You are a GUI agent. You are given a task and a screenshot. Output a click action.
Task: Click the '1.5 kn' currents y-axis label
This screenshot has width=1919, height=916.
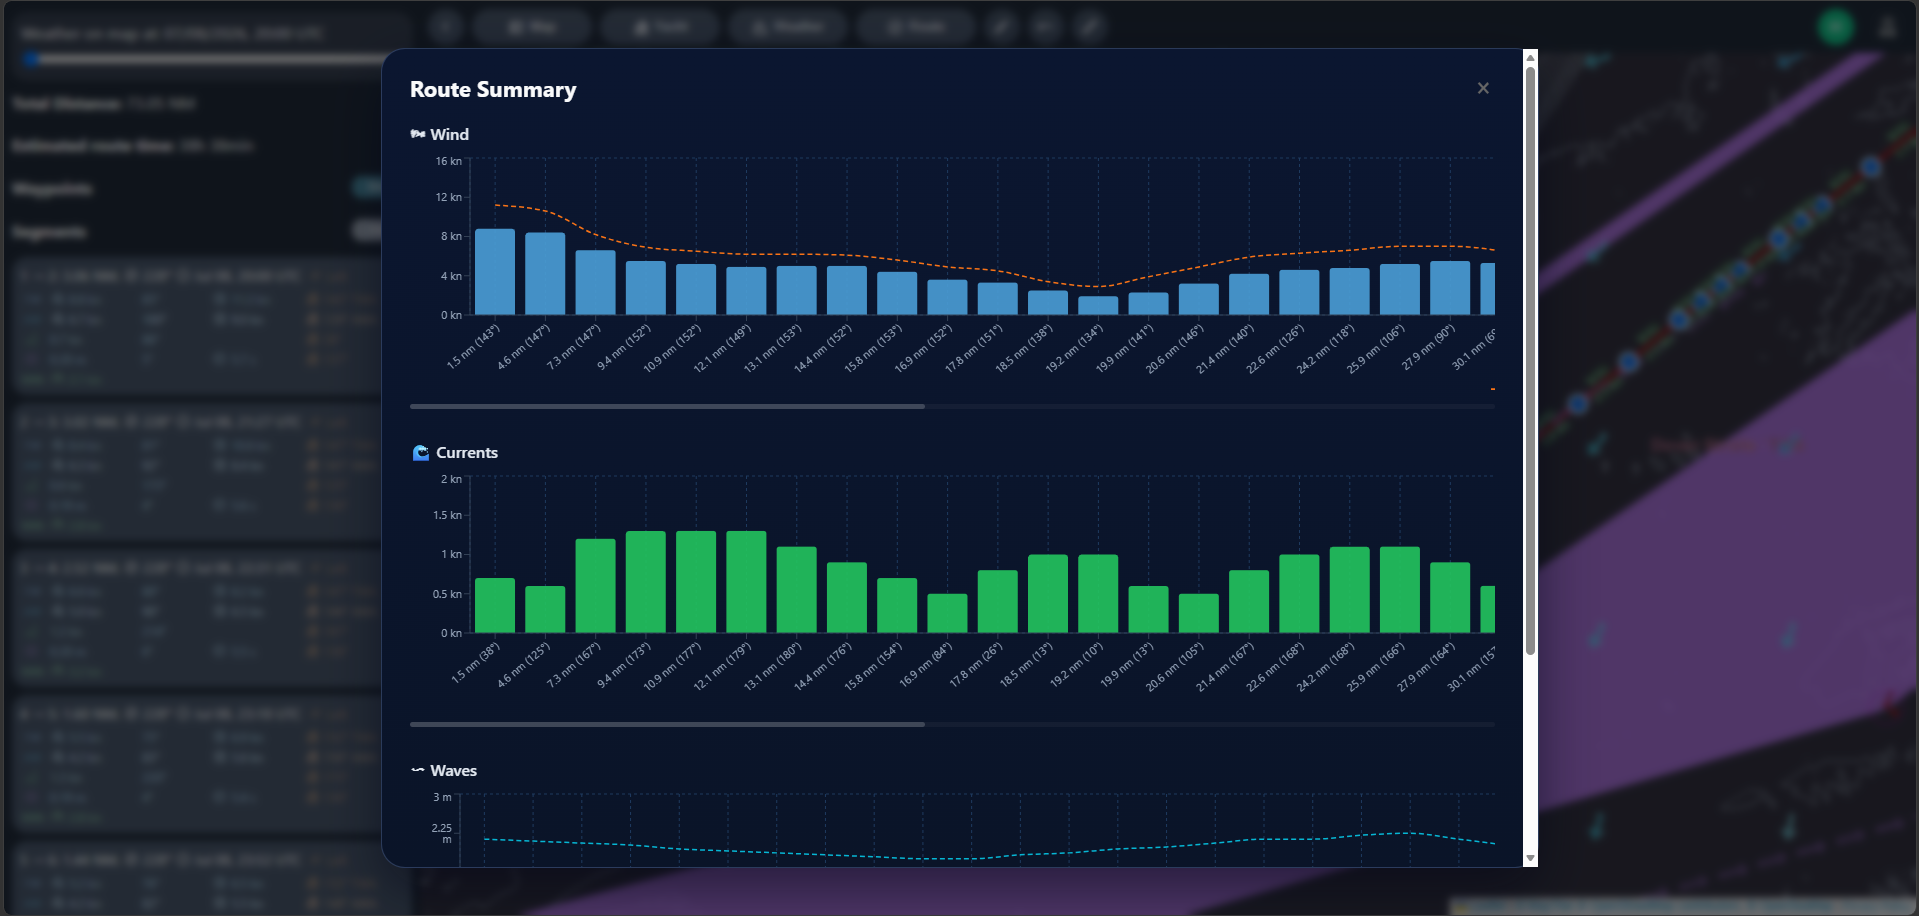[447, 515]
